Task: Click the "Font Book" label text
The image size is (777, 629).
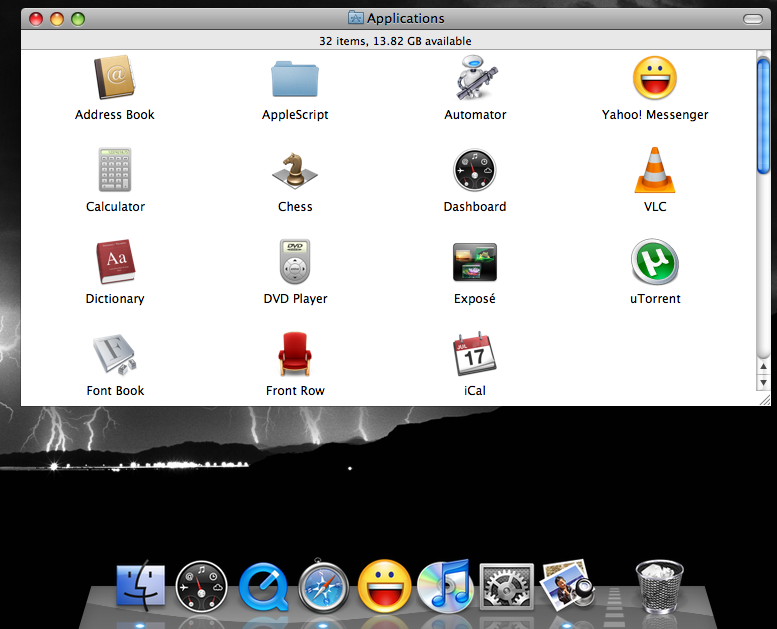Action: (x=115, y=391)
